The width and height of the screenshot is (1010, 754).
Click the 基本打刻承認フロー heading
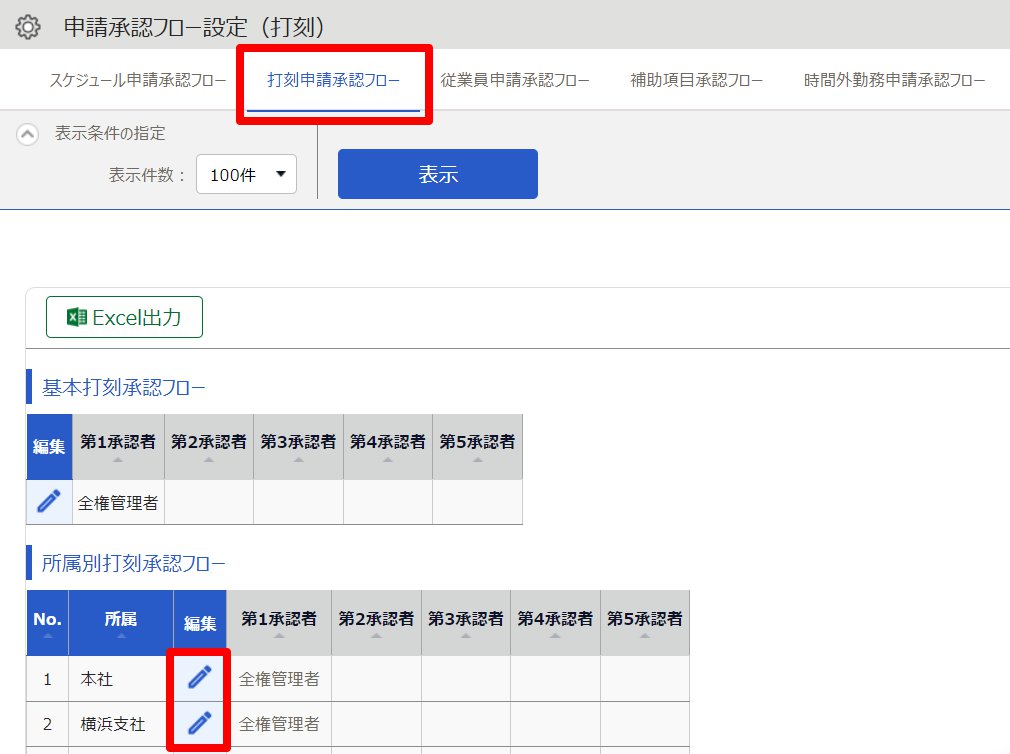pos(124,388)
